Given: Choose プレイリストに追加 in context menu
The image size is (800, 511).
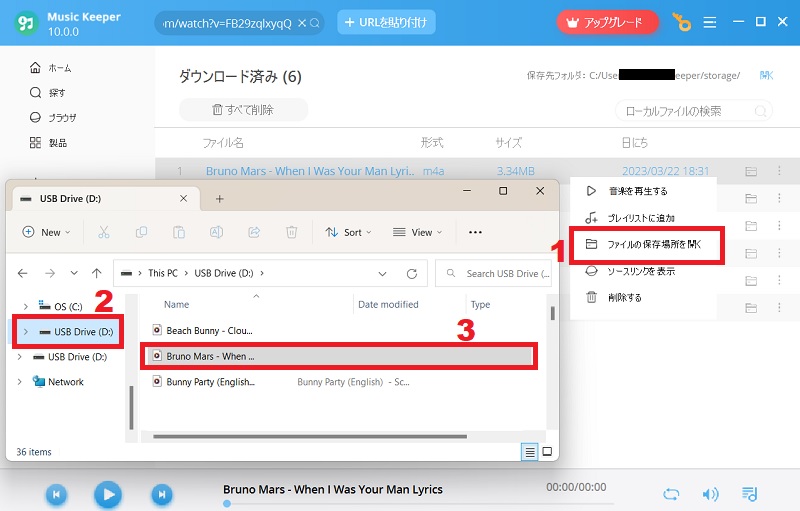Looking at the screenshot, I should pos(640,217).
